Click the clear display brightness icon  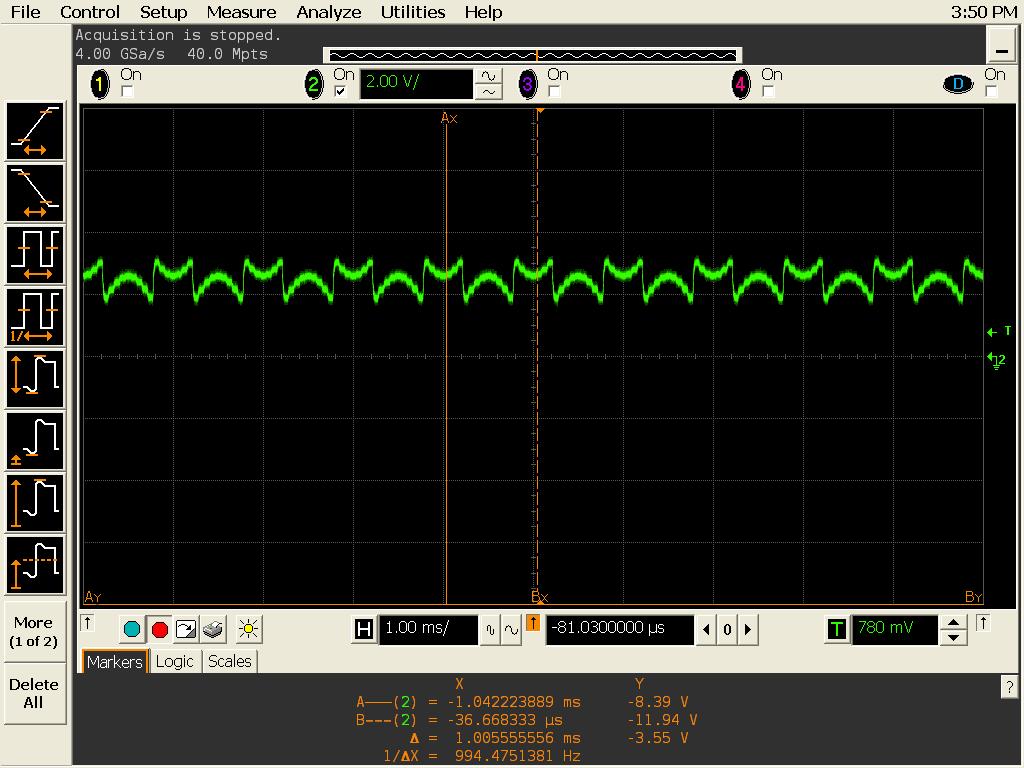(x=247, y=629)
